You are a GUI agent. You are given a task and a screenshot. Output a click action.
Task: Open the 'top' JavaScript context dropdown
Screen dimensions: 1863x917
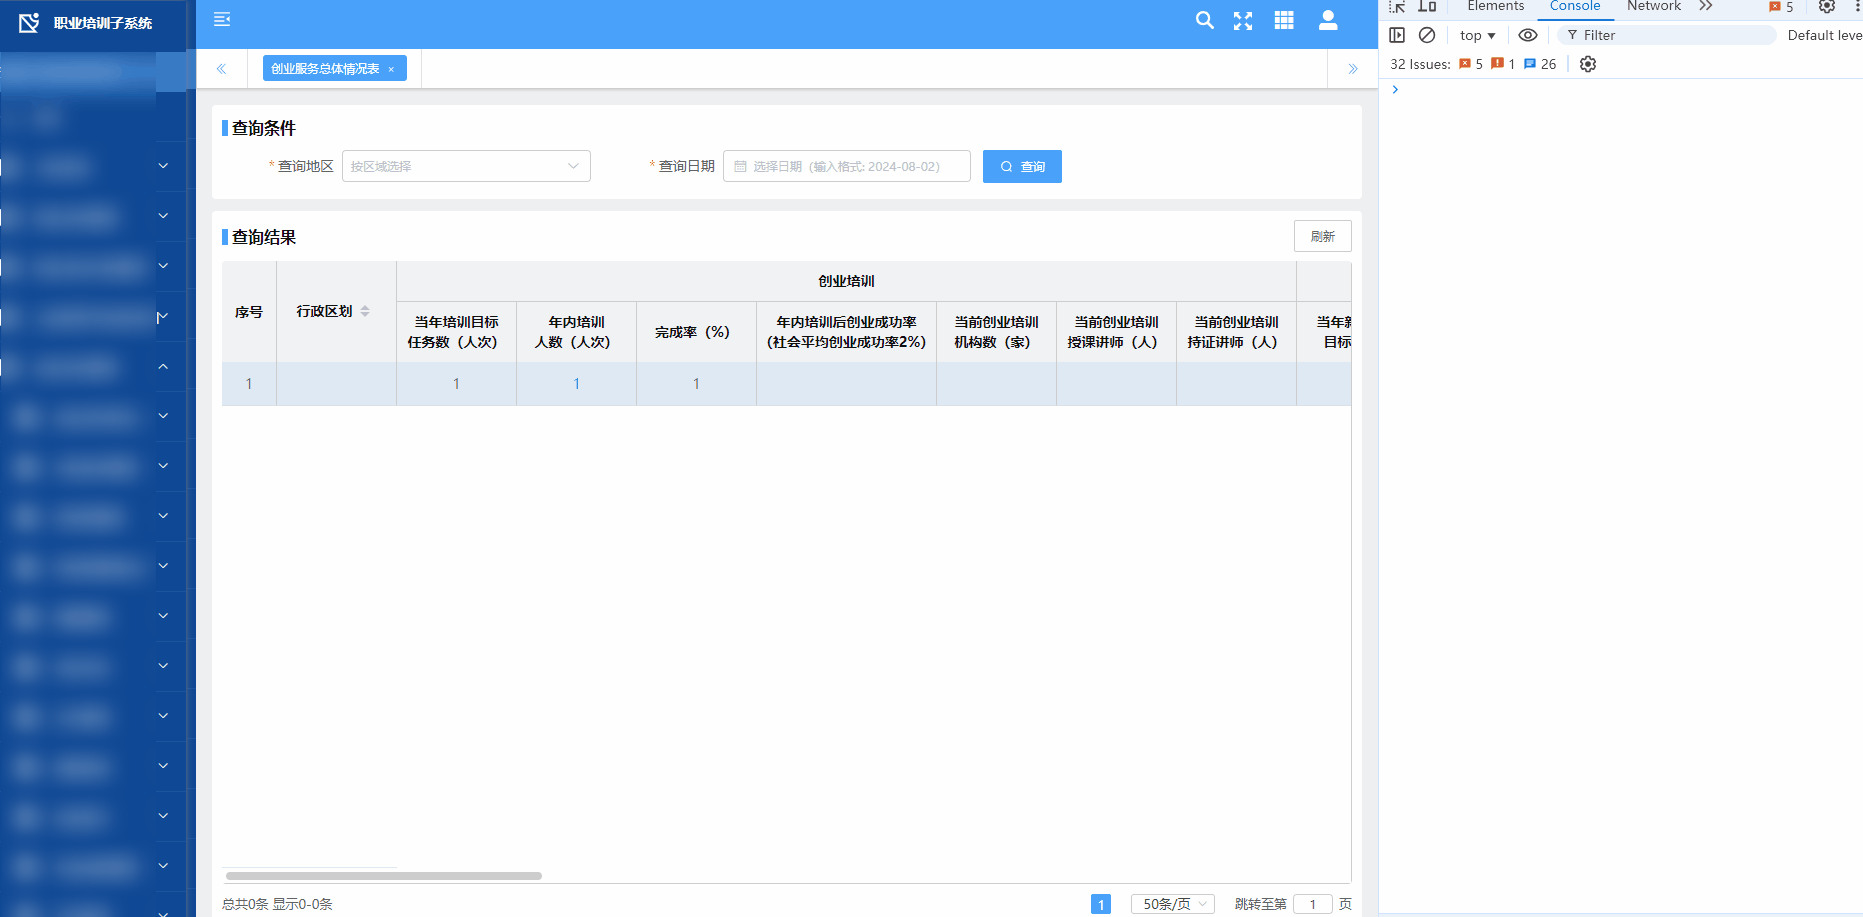point(1477,35)
